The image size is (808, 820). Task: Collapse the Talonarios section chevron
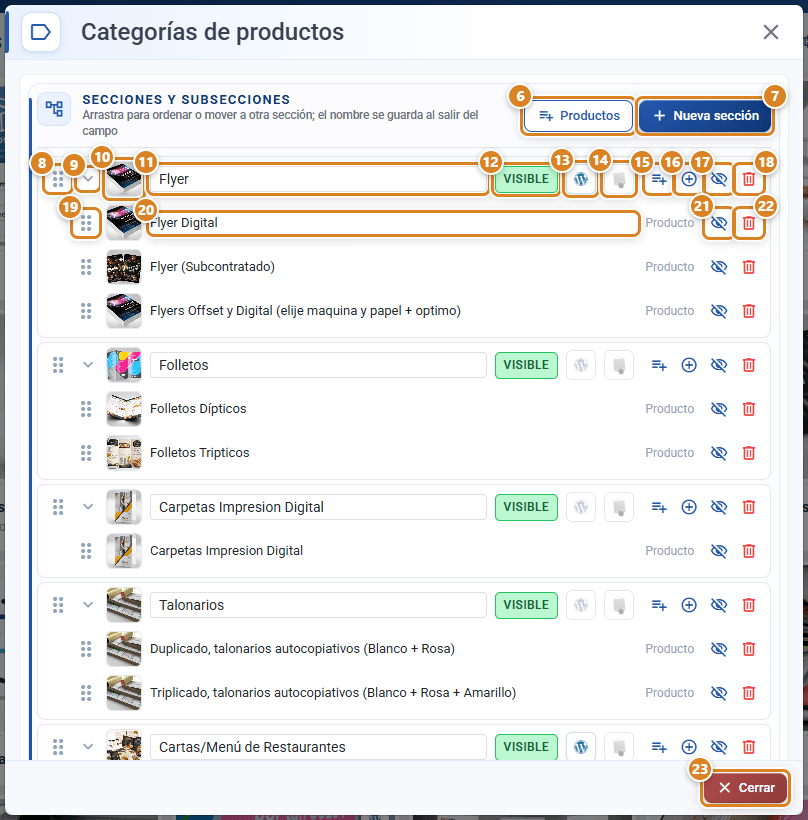coord(88,605)
